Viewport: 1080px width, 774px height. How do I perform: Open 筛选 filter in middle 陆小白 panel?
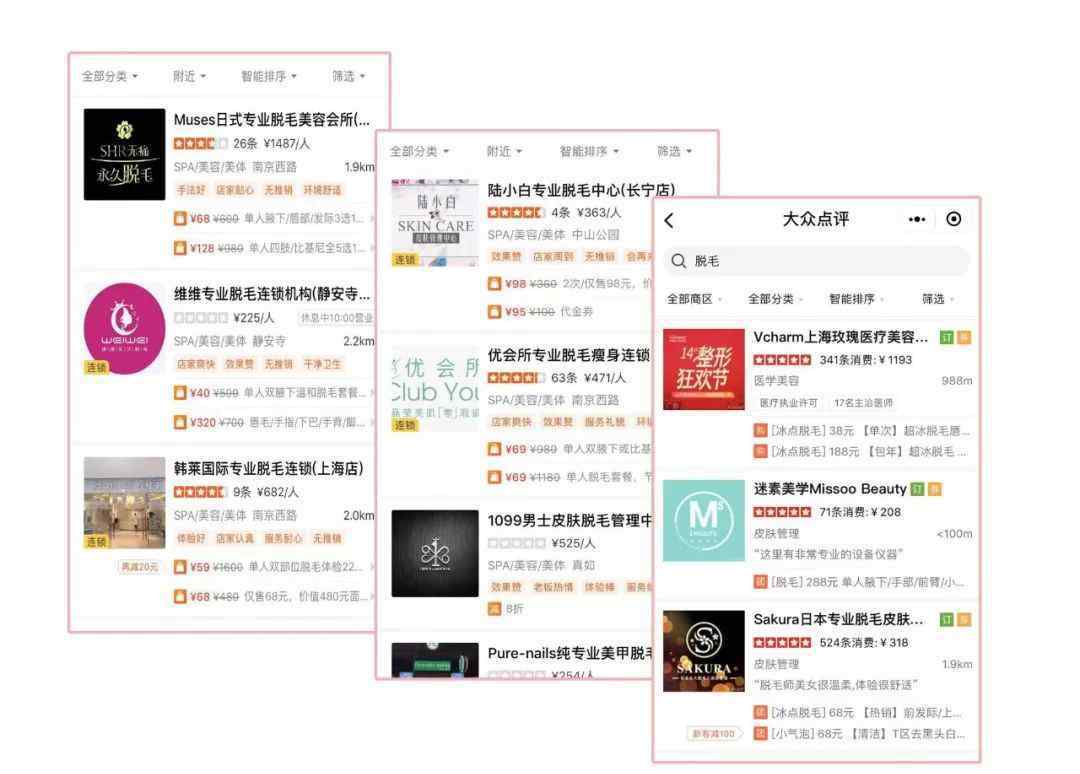click(x=674, y=151)
